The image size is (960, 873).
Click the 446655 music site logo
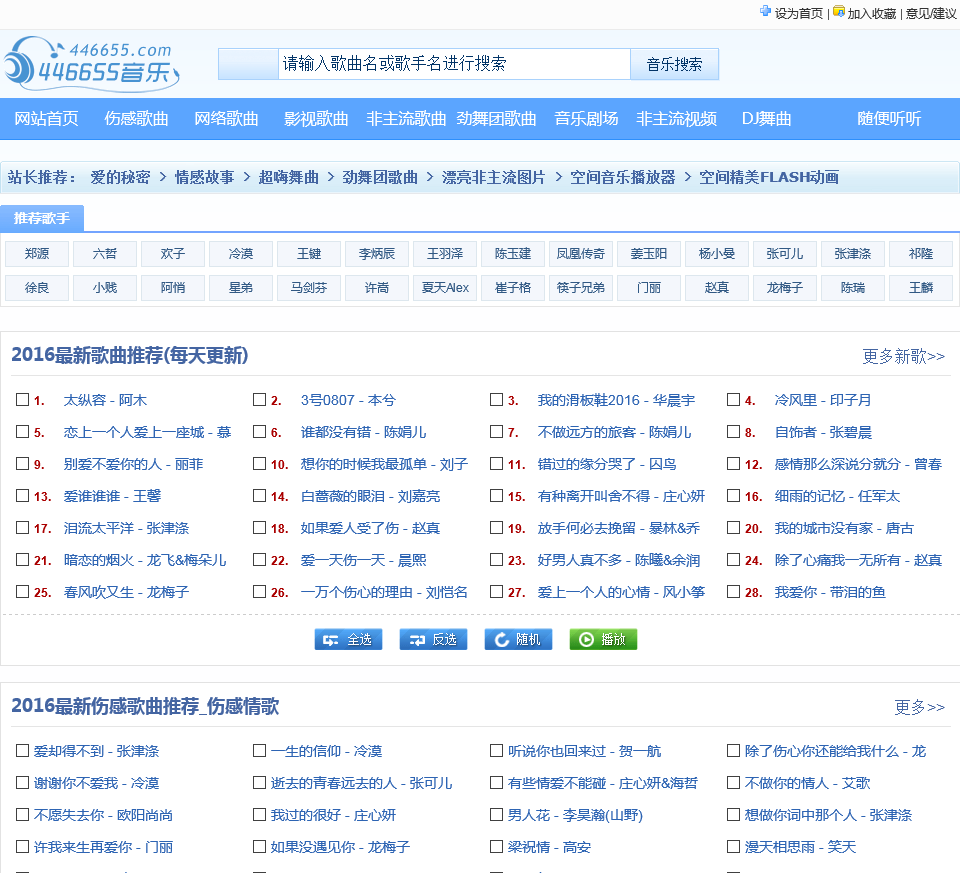tap(92, 64)
